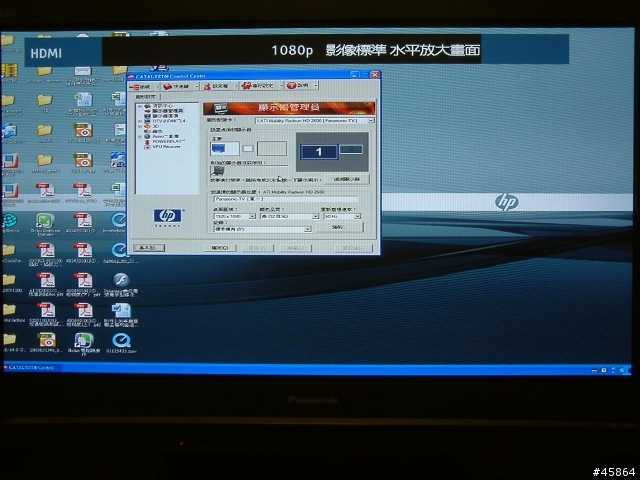Open the 1920 x 1080 desktop area dropdown
The width and height of the screenshot is (640, 480).
point(234,216)
